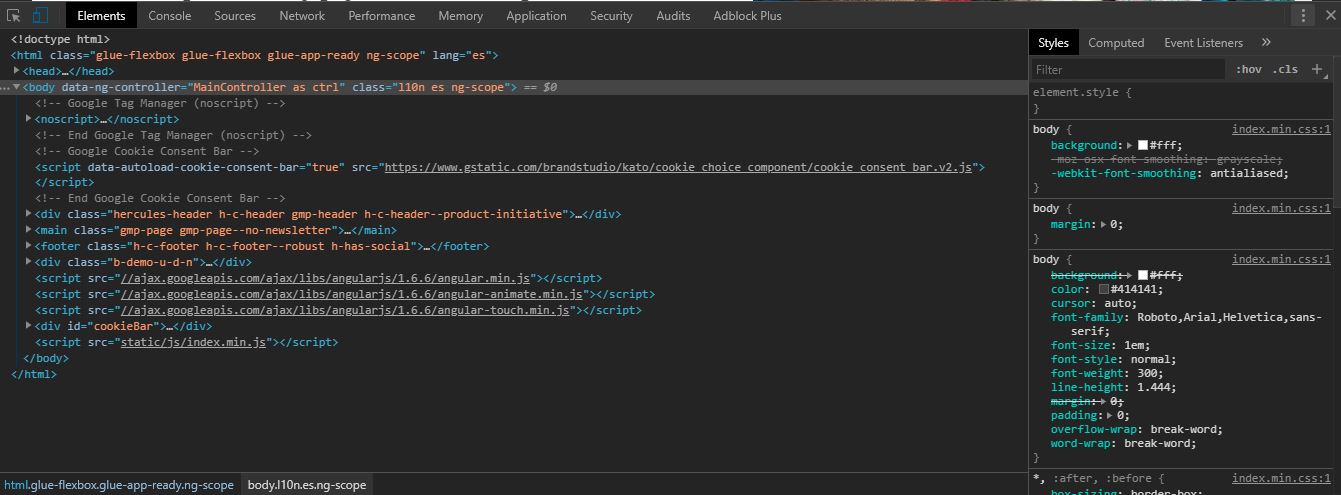Expand the cookieBar div node
This screenshot has height=495, width=1341.
29,326
